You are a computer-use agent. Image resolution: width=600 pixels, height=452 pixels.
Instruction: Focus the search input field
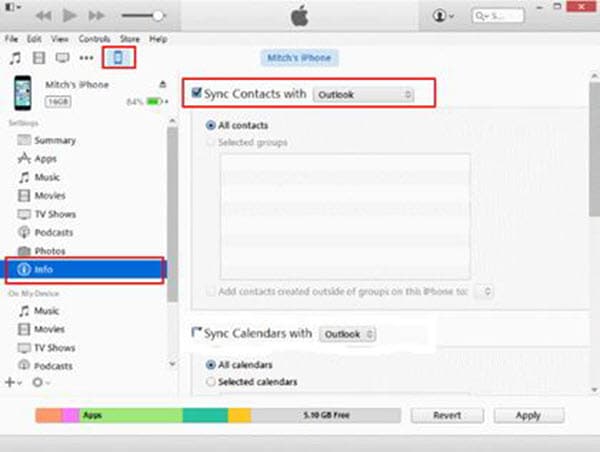pyautogui.click(x=498, y=16)
